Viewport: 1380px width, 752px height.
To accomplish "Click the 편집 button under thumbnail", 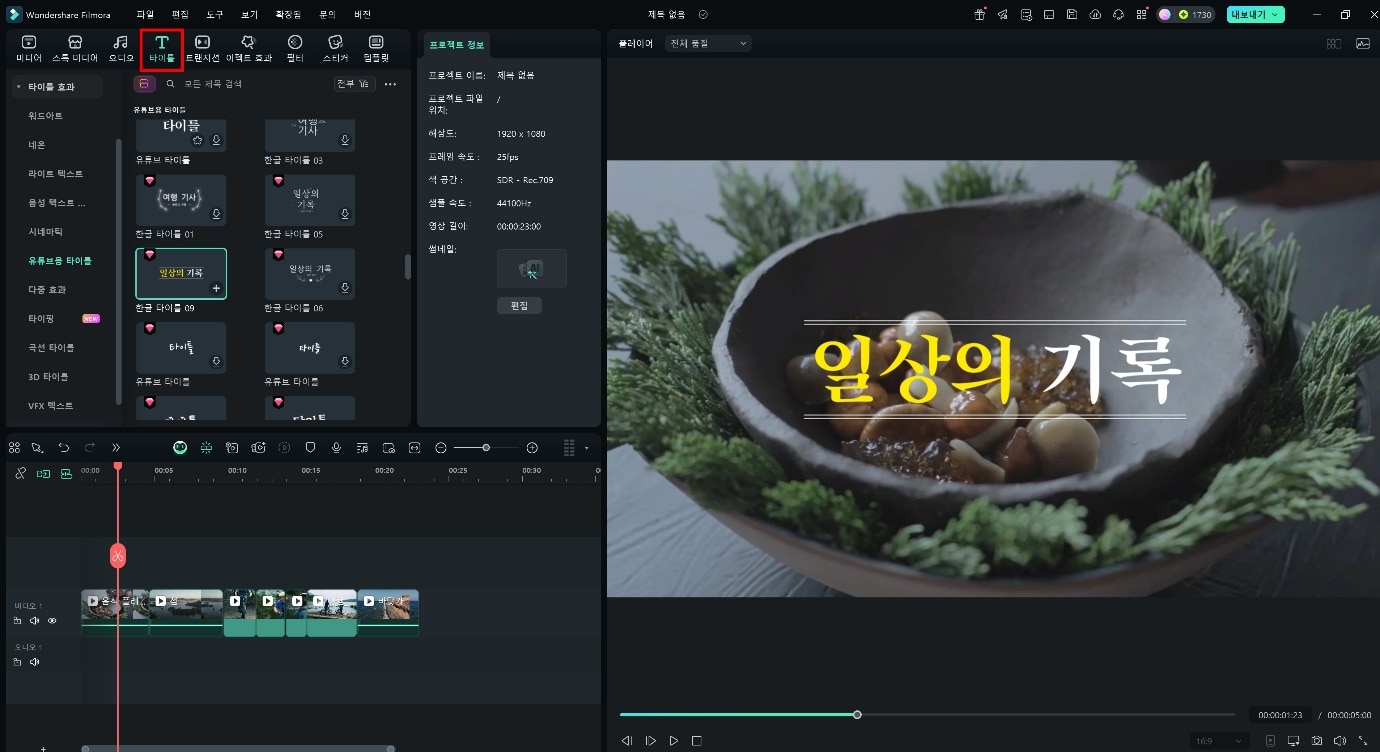I will 519,305.
